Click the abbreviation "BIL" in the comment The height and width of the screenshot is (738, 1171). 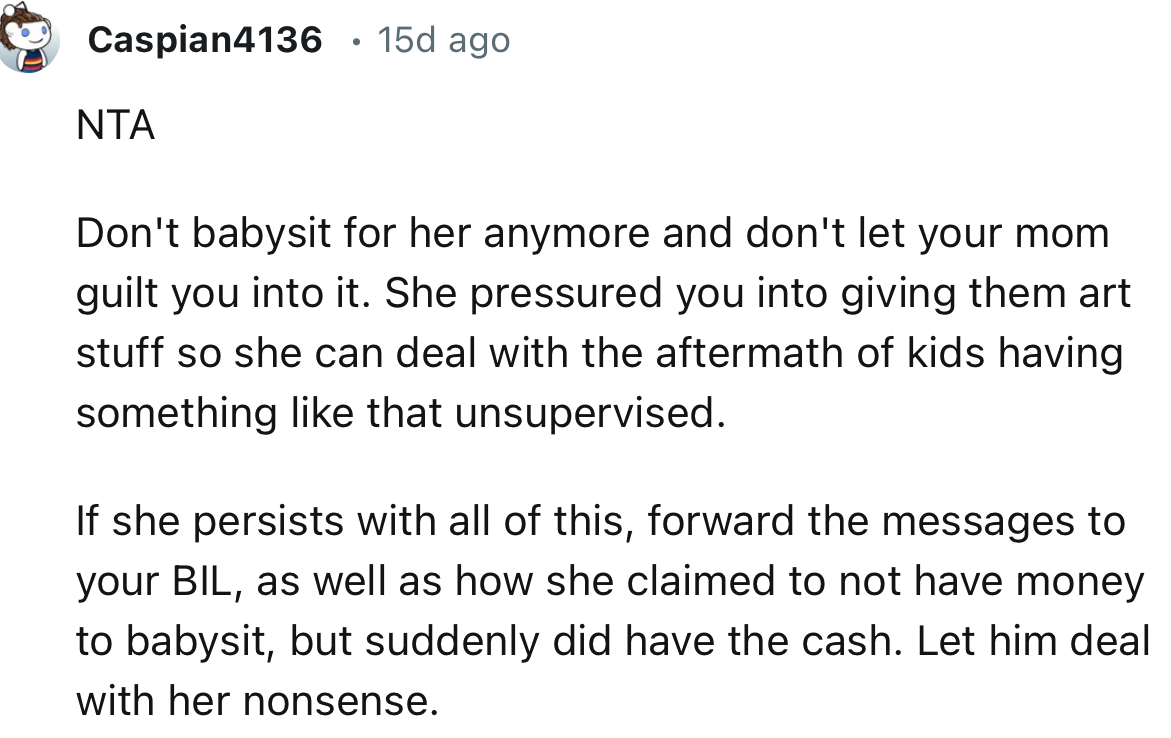click(x=203, y=582)
